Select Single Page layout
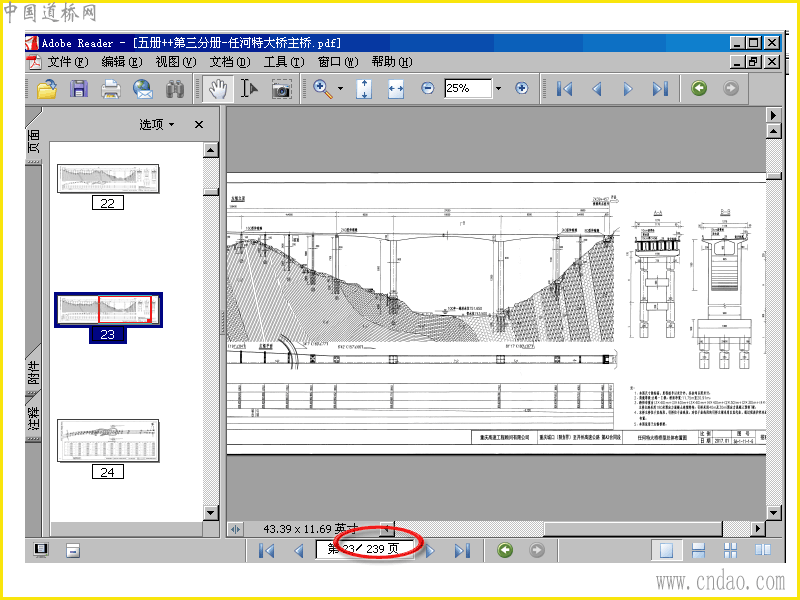Viewport: 800px width, 600px height. coord(666,551)
